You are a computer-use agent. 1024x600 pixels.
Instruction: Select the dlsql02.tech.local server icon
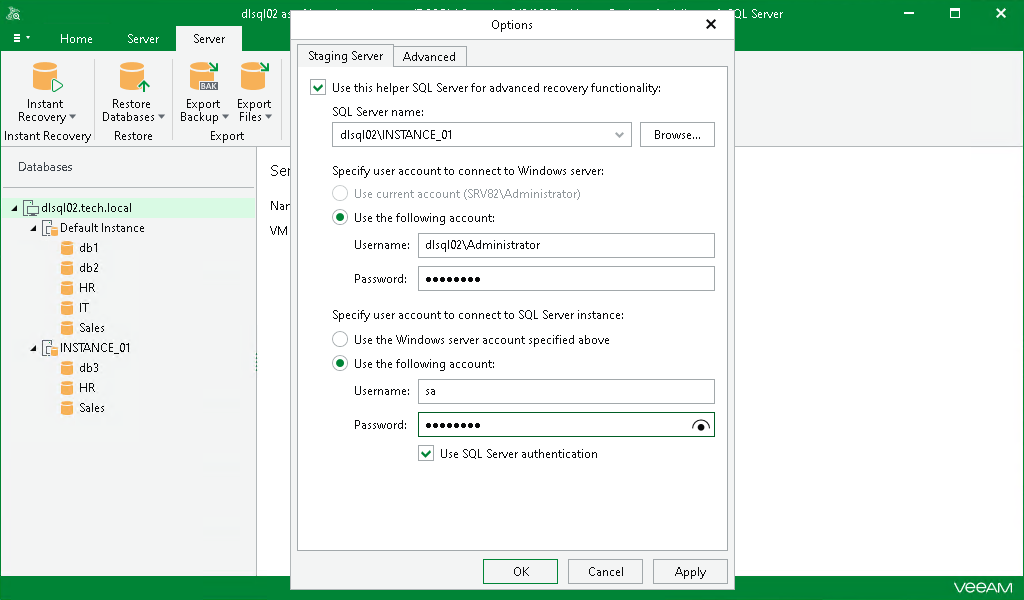coord(31,208)
